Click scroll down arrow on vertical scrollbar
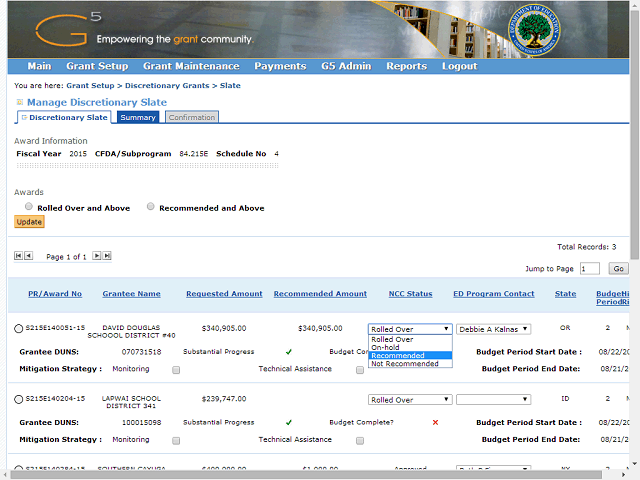The image size is (640, 480). pos(635,464)
